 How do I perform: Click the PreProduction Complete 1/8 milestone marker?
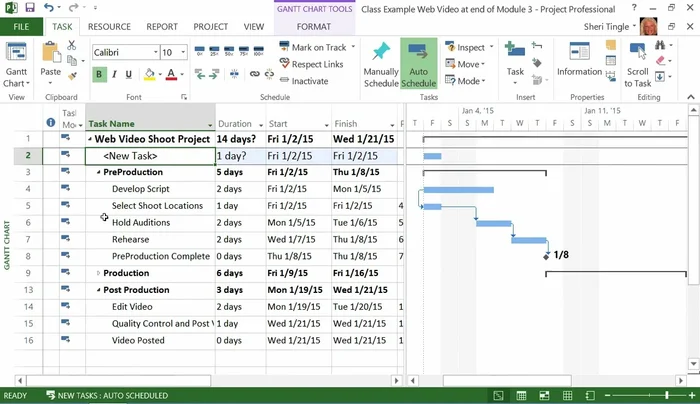click(x=546, y=256)
